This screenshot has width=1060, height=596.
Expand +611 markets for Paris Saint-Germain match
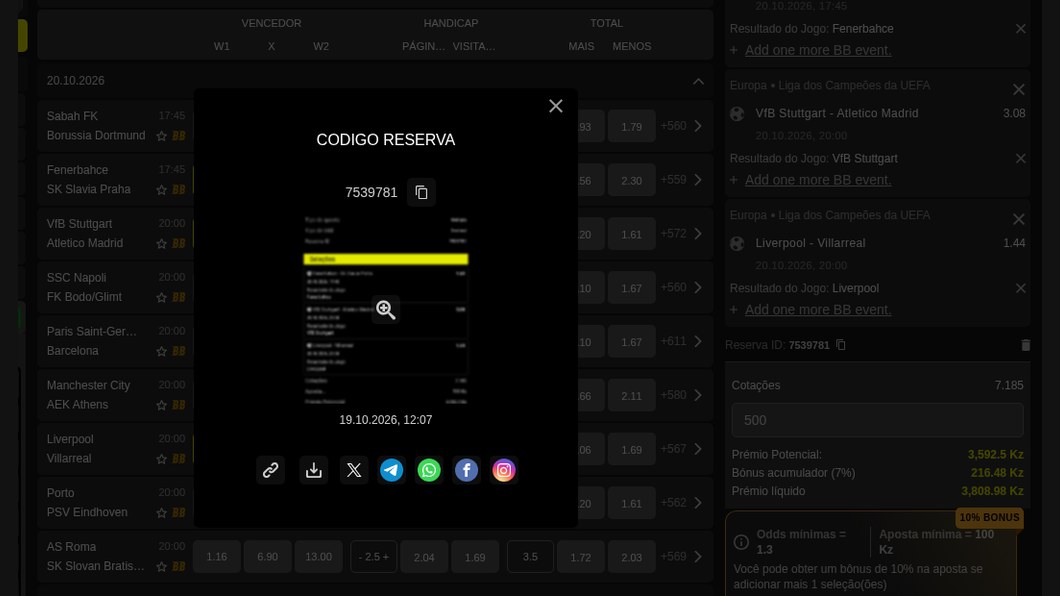682,341
